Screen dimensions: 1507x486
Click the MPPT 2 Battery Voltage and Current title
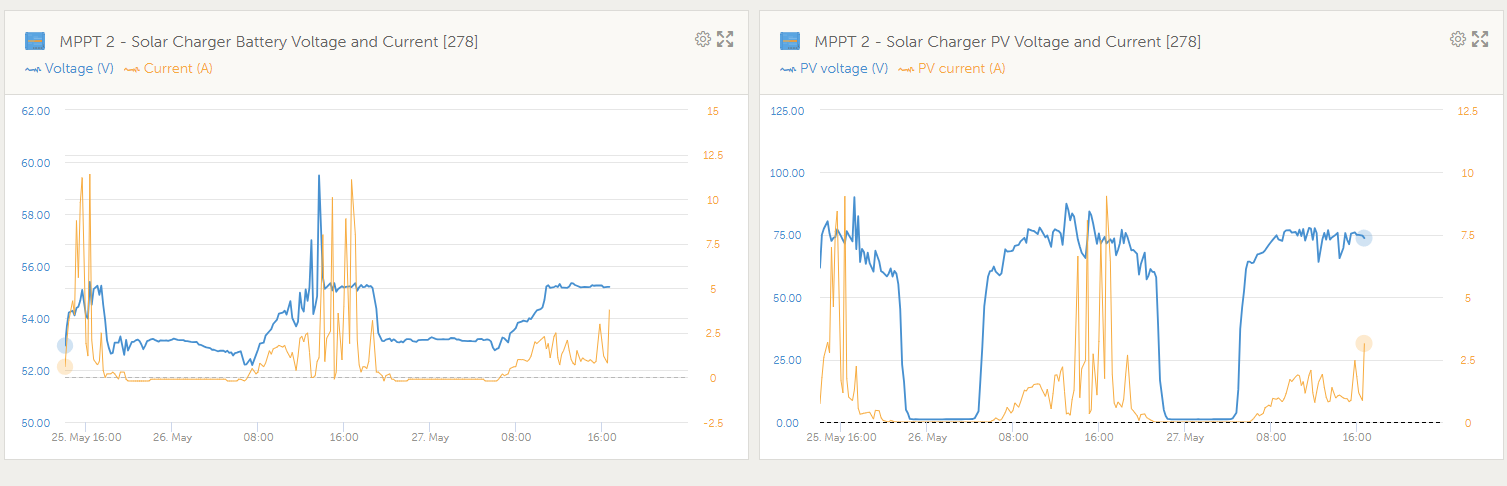click(269, 41)
